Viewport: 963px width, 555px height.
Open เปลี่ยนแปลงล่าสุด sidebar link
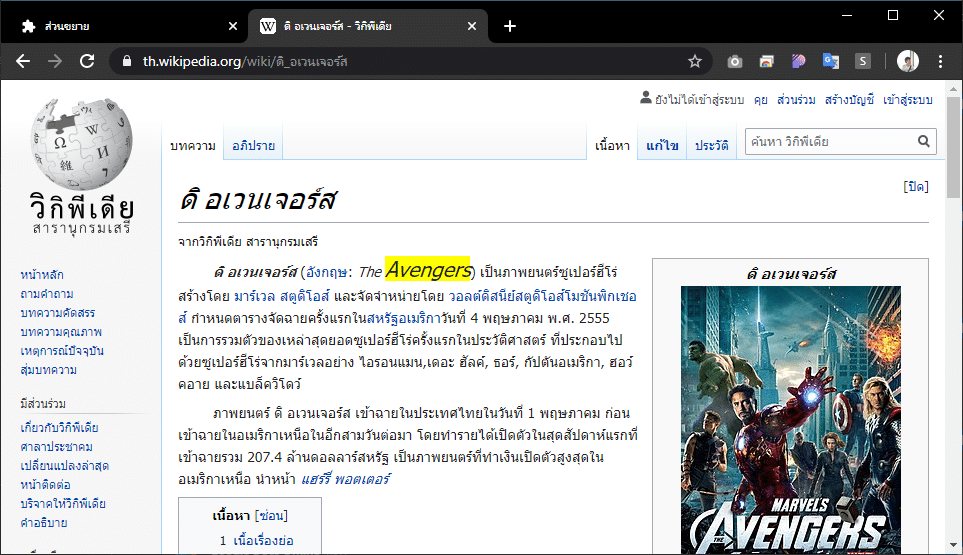(x=64, y=466)
